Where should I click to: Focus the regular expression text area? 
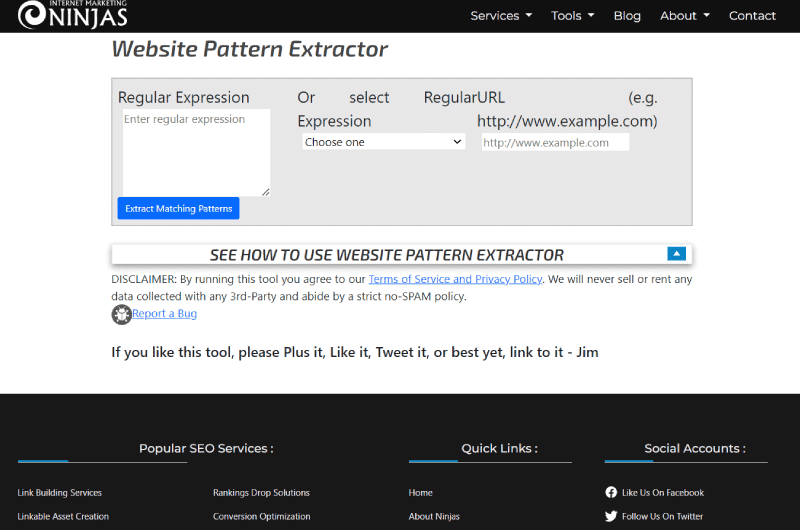pos(196,153)
